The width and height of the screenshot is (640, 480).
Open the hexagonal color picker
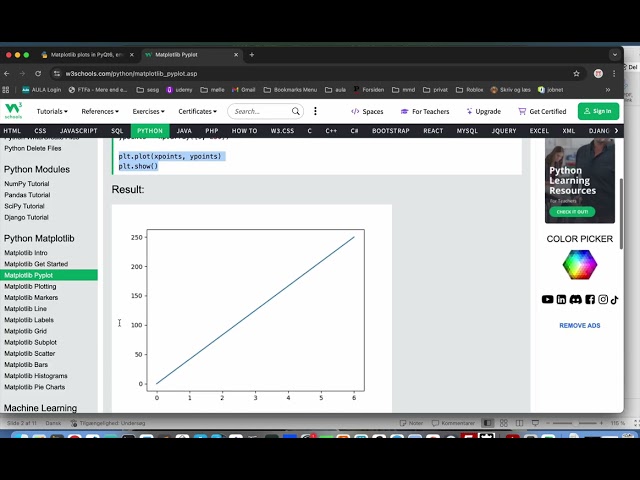tap(580, 264)
